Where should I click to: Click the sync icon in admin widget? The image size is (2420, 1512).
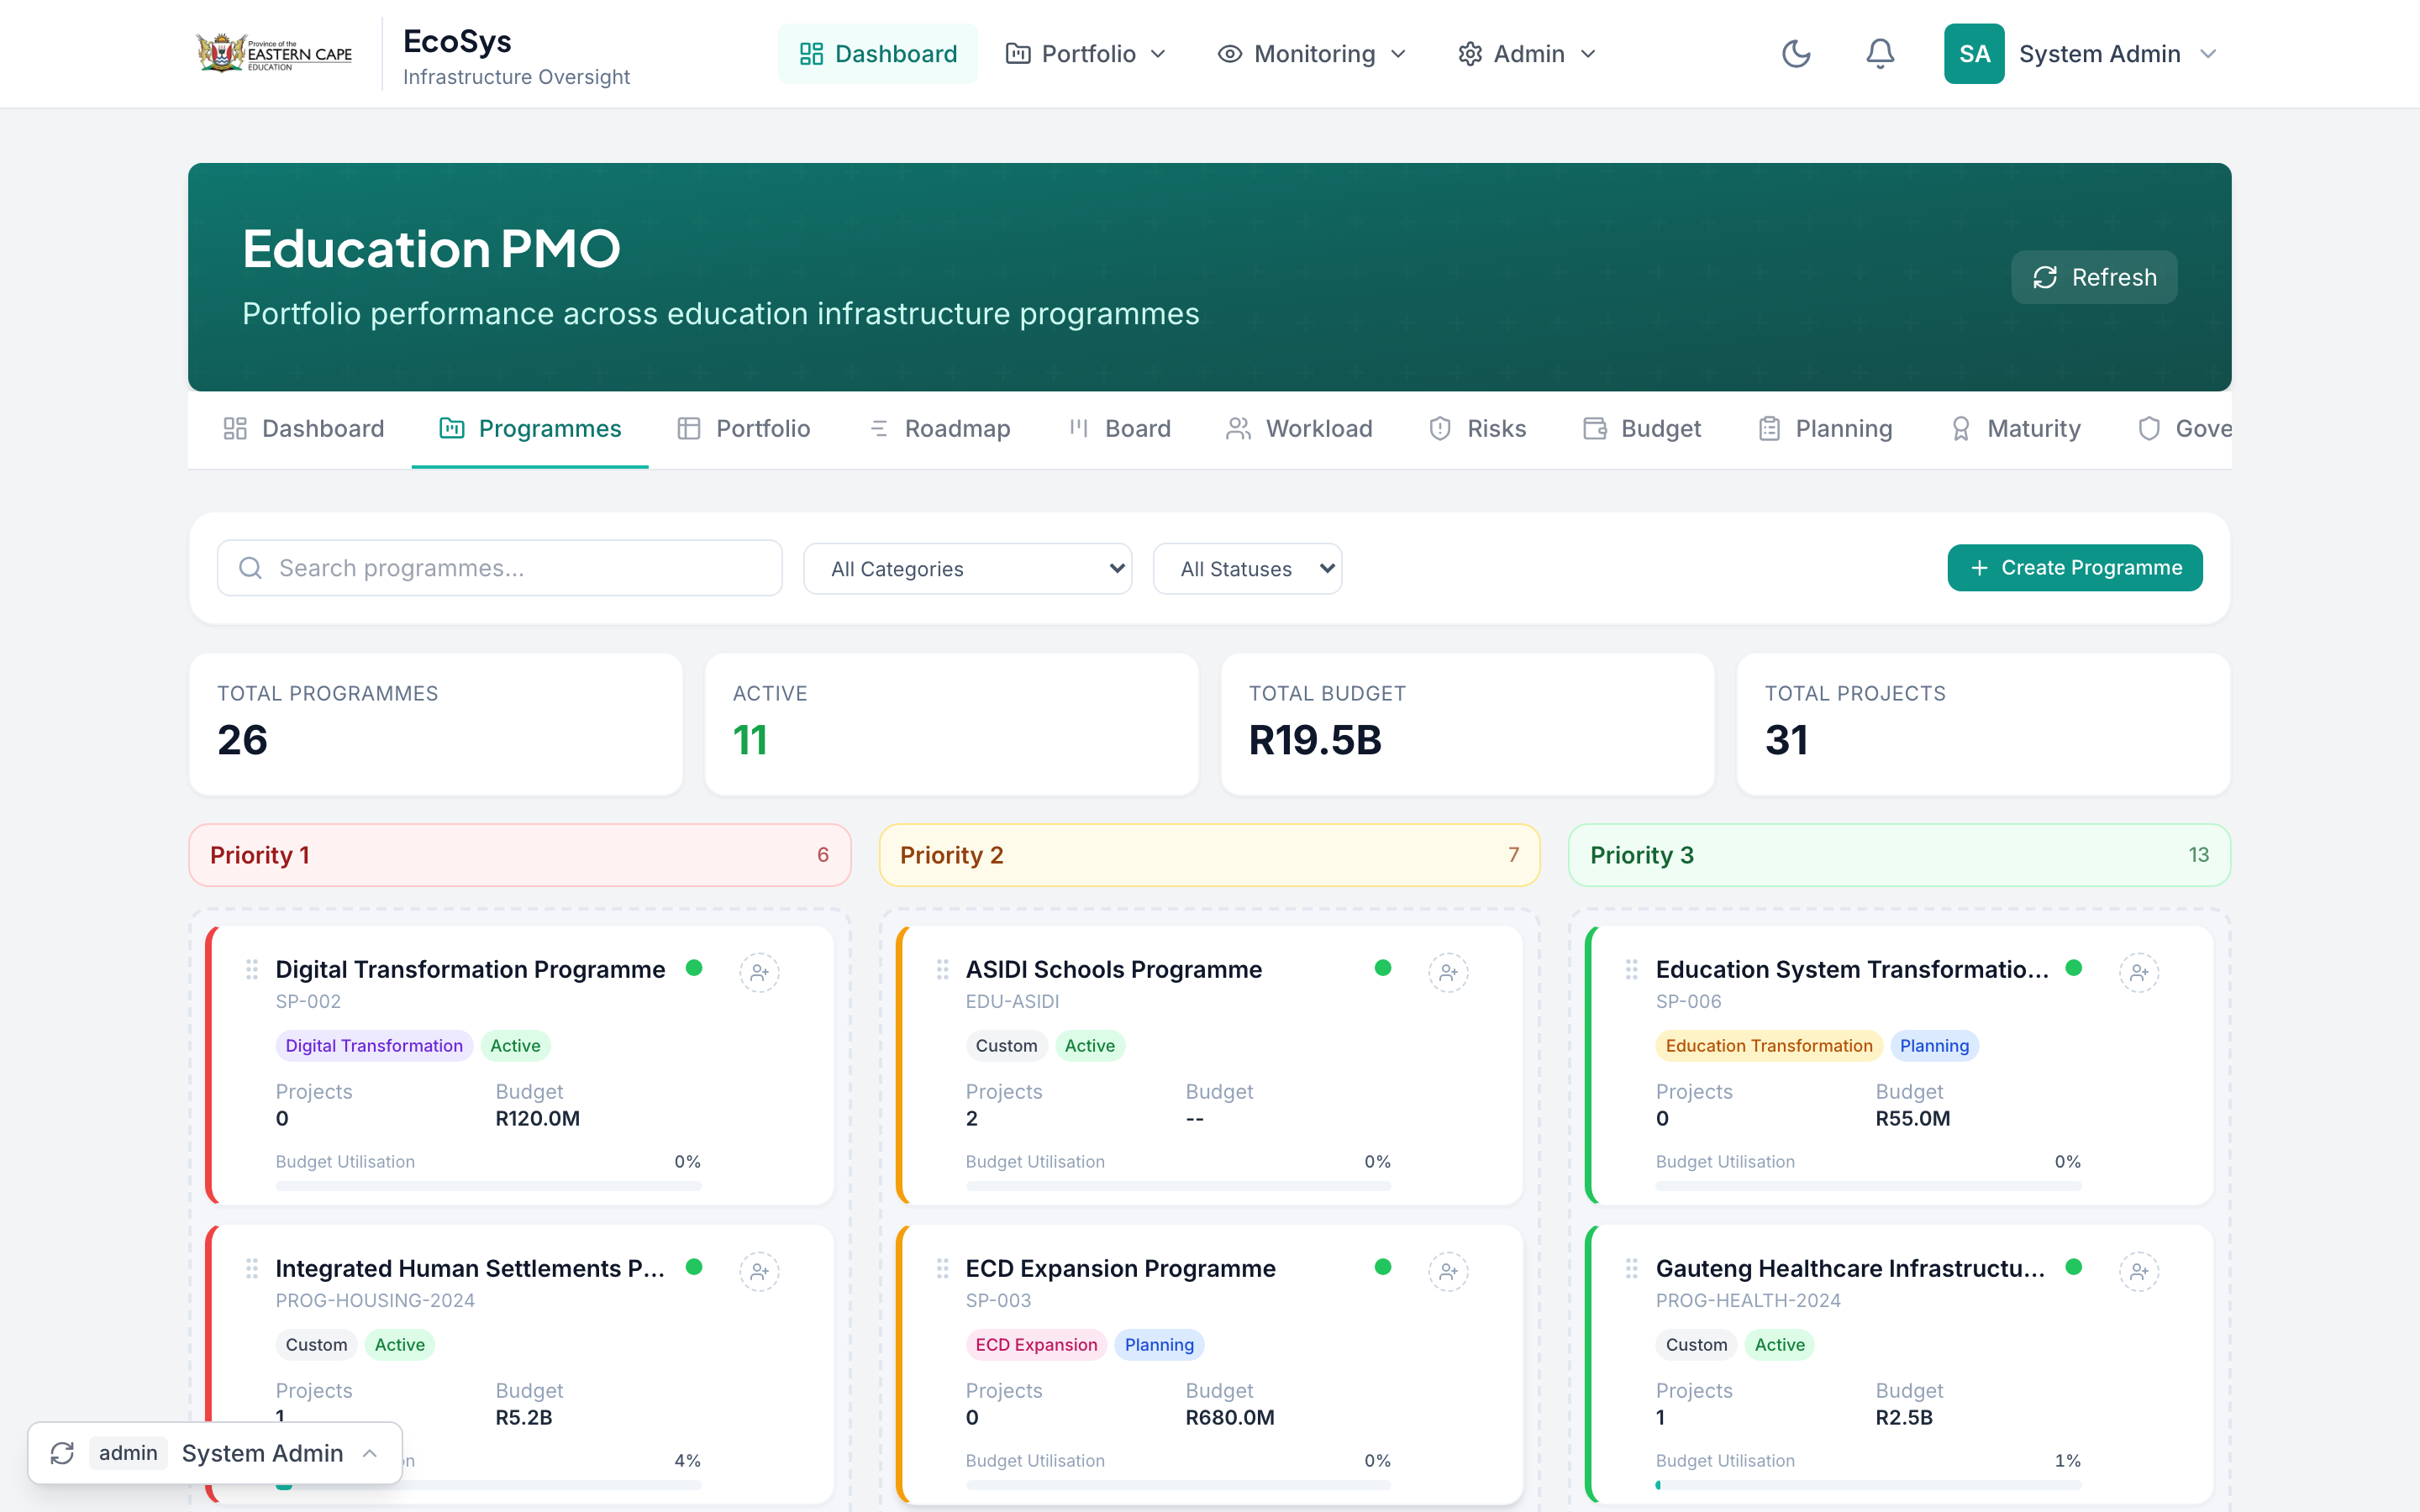pyautogui.click(x=62, y=1453)
